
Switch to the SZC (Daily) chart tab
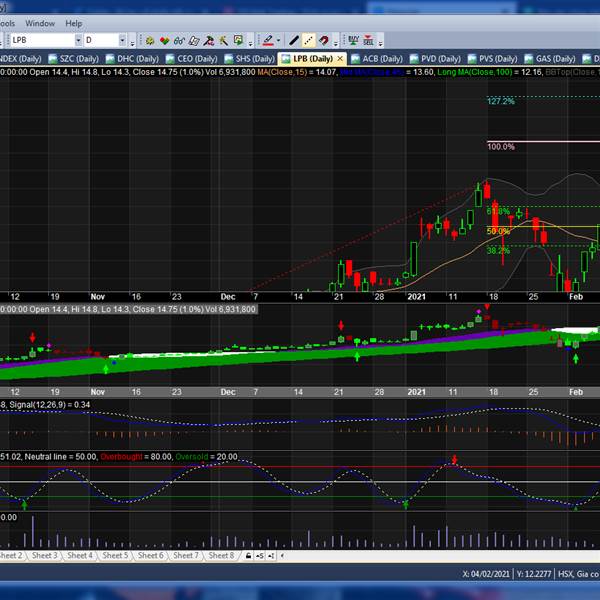click(74, 59)
